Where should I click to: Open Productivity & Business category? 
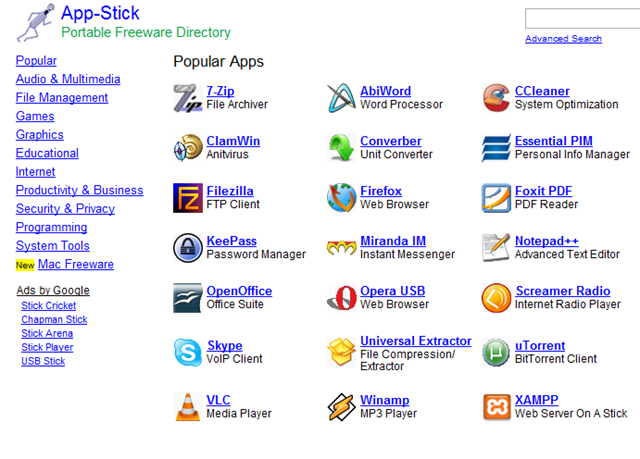tap(79, 190)
